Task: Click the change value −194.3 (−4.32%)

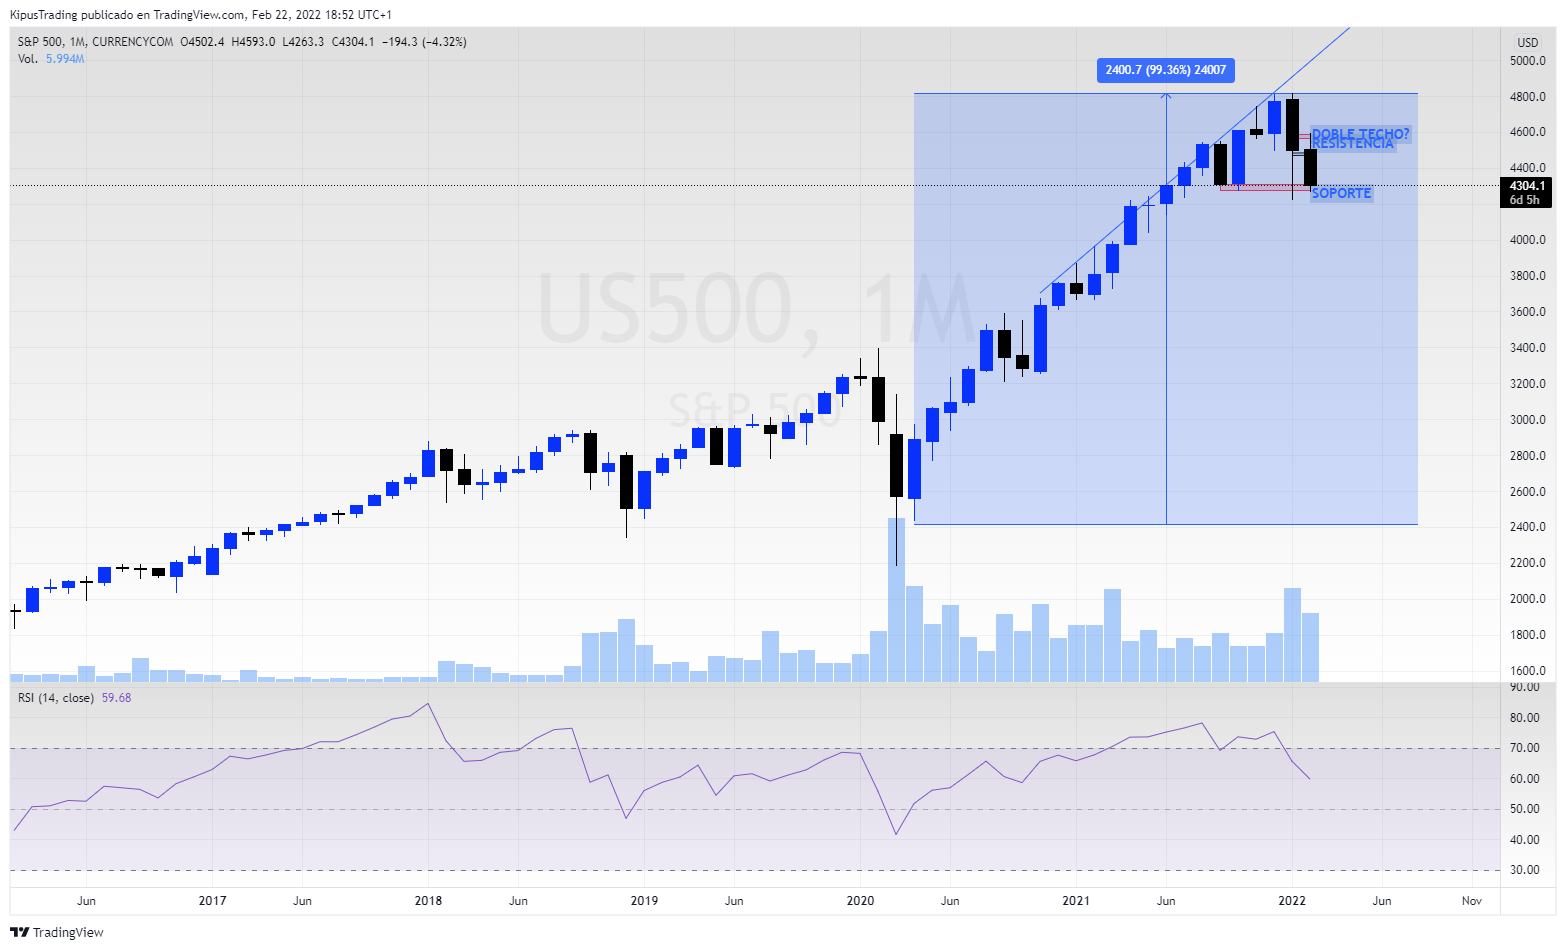Action: (424, 42)
